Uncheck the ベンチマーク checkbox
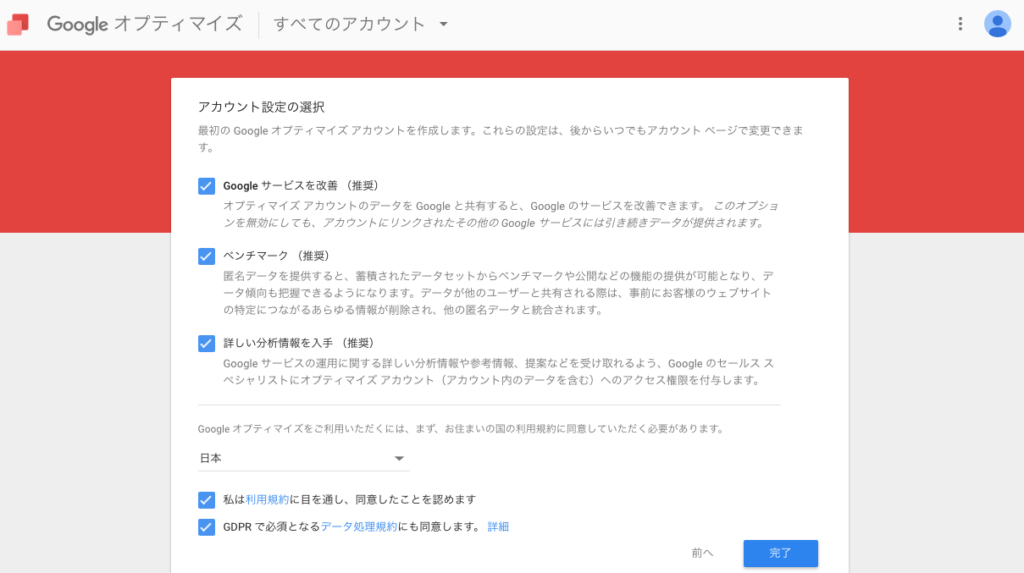Screen dimensions: 1024x573 point(206,256)
